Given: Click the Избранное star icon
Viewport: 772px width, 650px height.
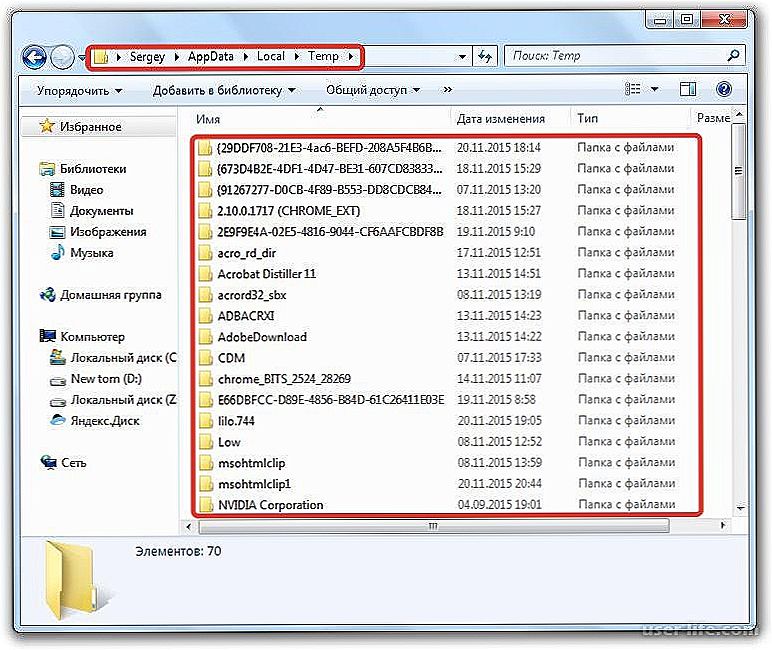Looking at the screenshot, I should click(47, 126).
